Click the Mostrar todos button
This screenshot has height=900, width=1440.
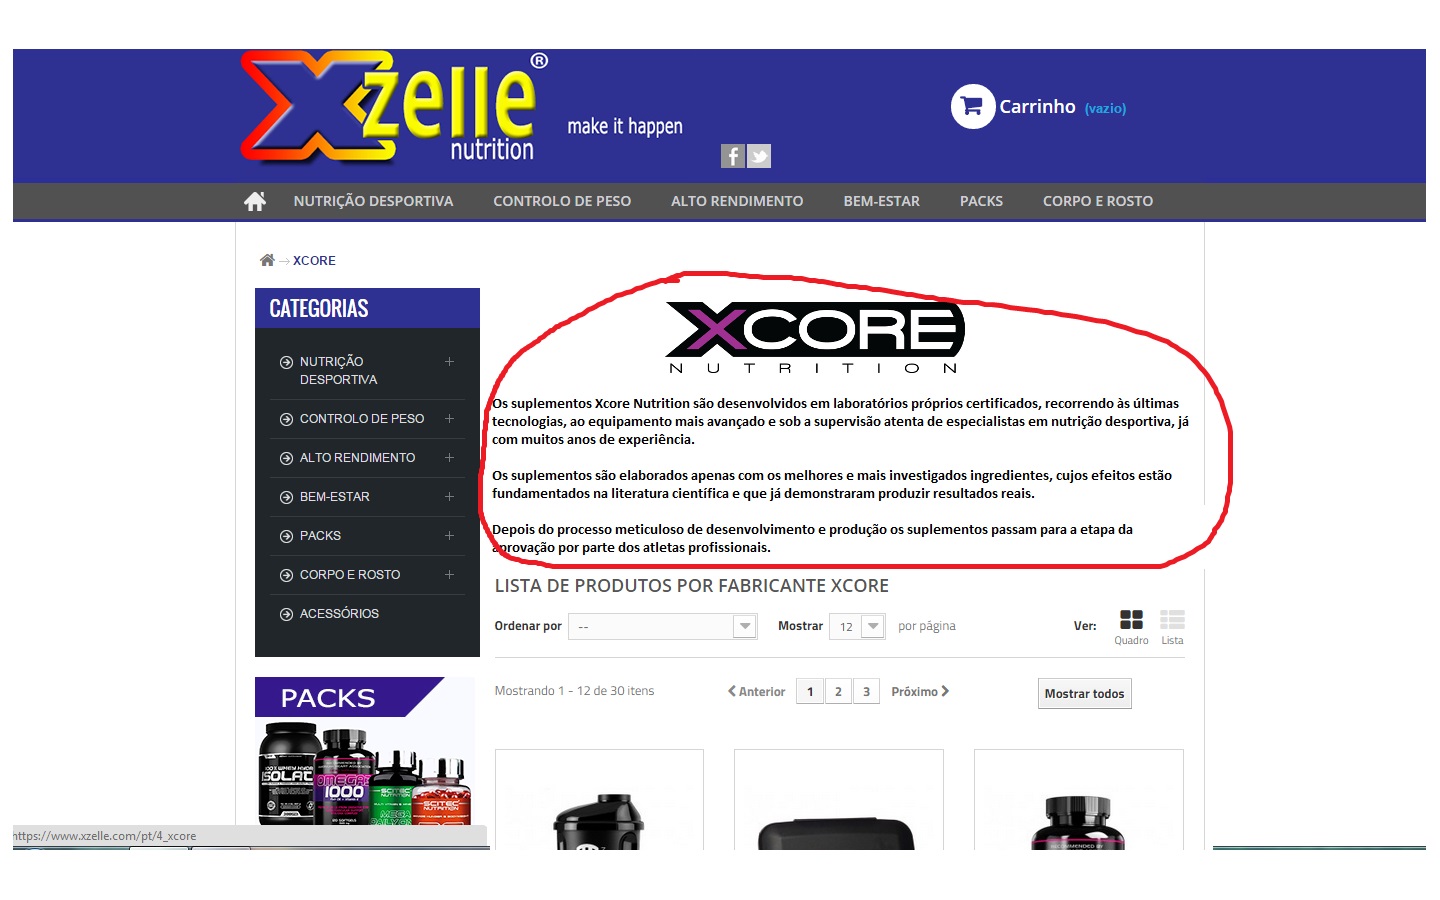coord(1084,693)
